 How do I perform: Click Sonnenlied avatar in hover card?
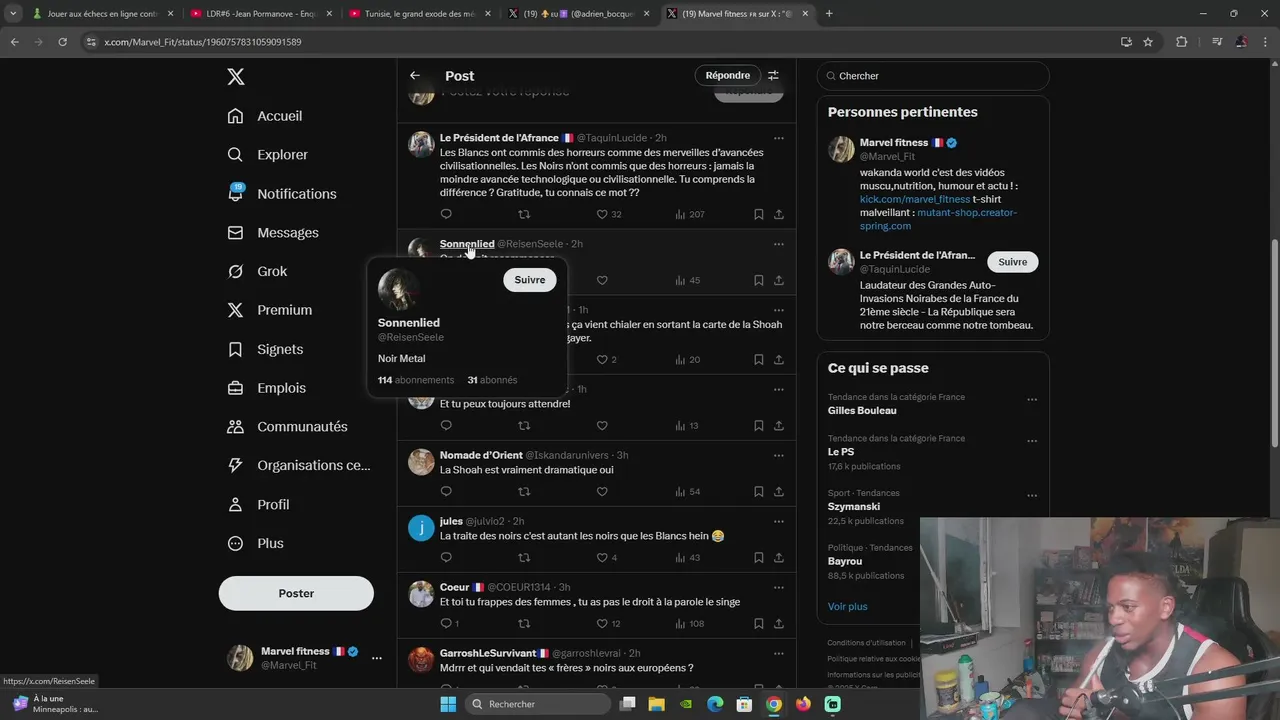coord(398,289)
